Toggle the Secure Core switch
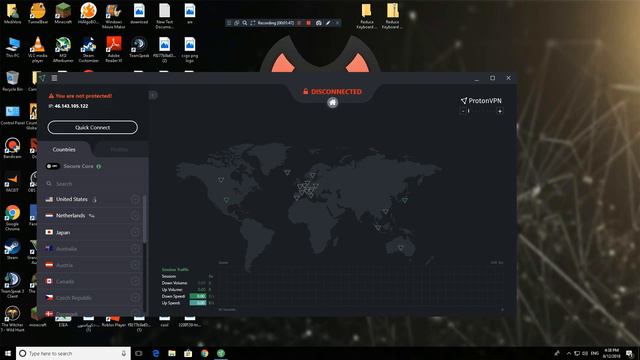 [53, 166]
